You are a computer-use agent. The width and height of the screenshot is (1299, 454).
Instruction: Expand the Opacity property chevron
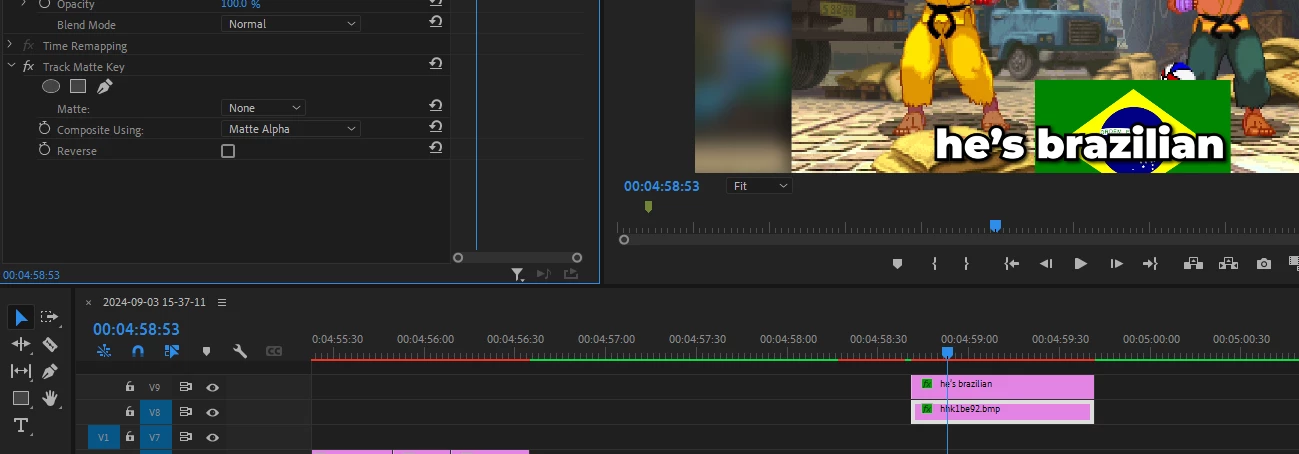pos(24,4)
